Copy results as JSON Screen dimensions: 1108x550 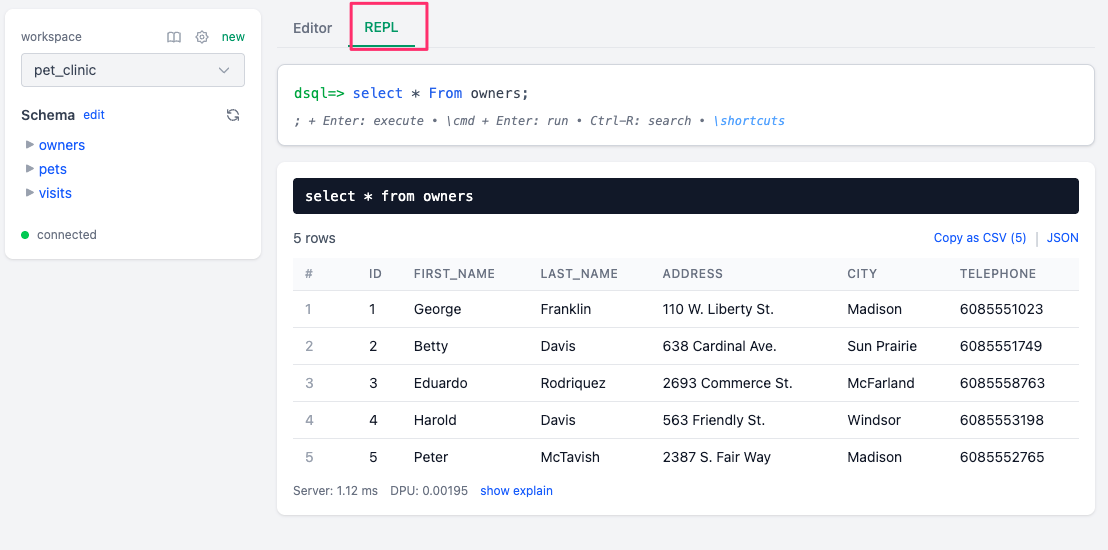click(1062, 238)
